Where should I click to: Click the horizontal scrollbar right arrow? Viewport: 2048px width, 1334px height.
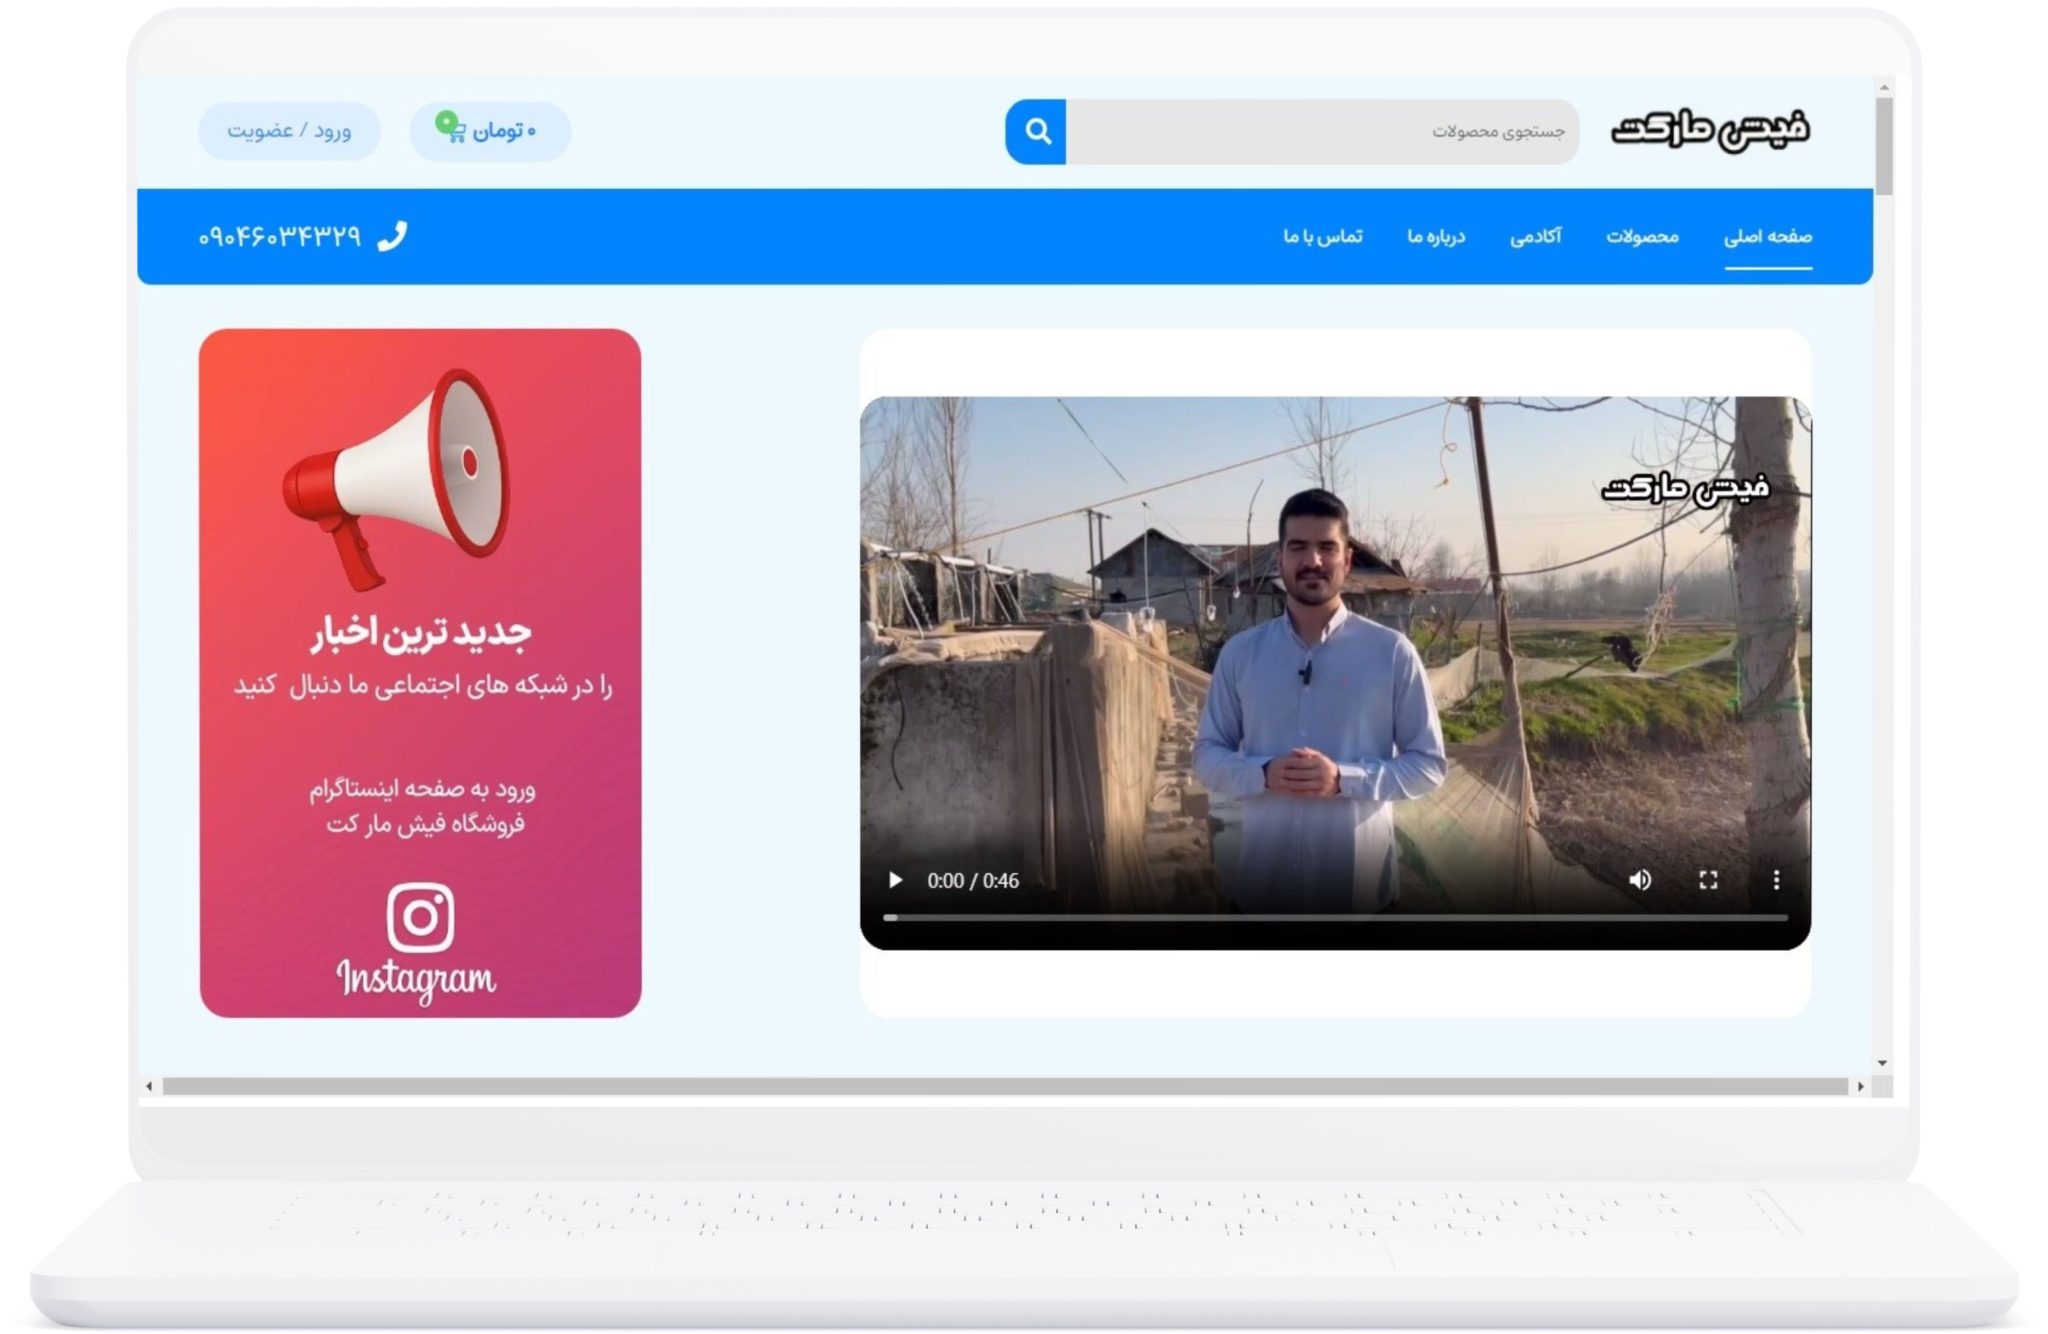click(1860, 1086)
